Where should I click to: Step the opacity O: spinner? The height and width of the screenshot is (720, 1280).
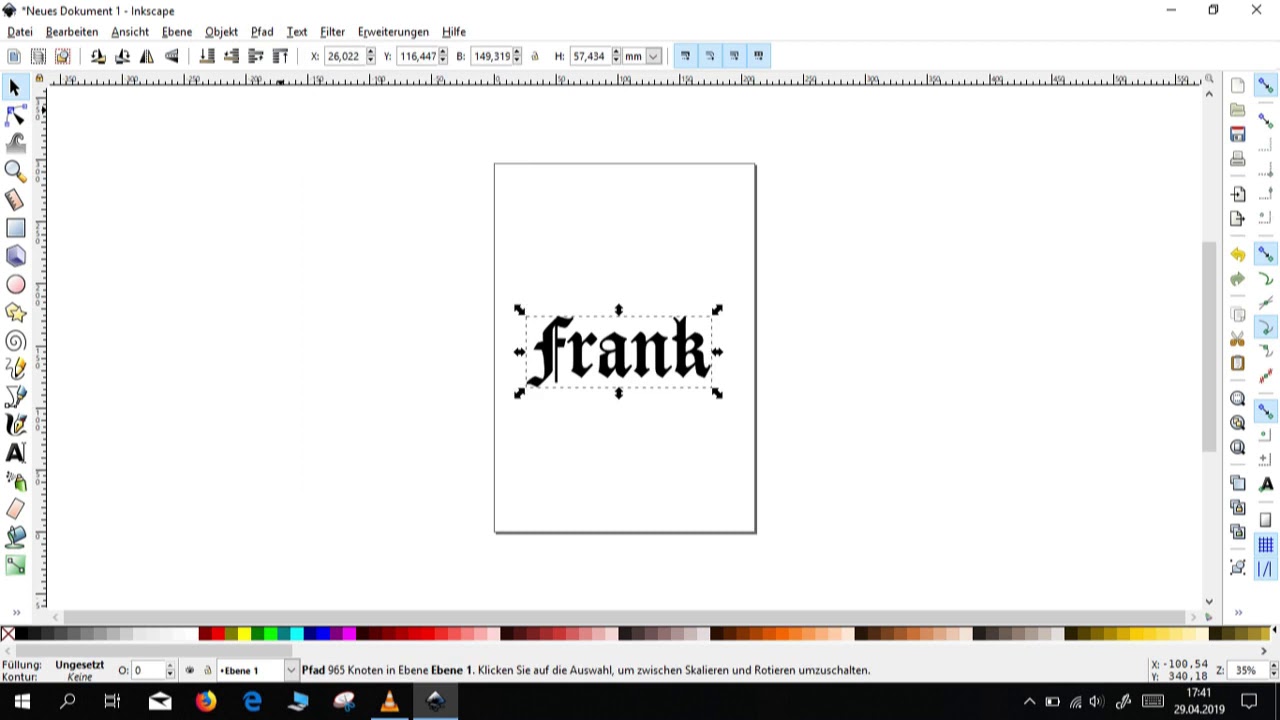[x=170, y=670]
